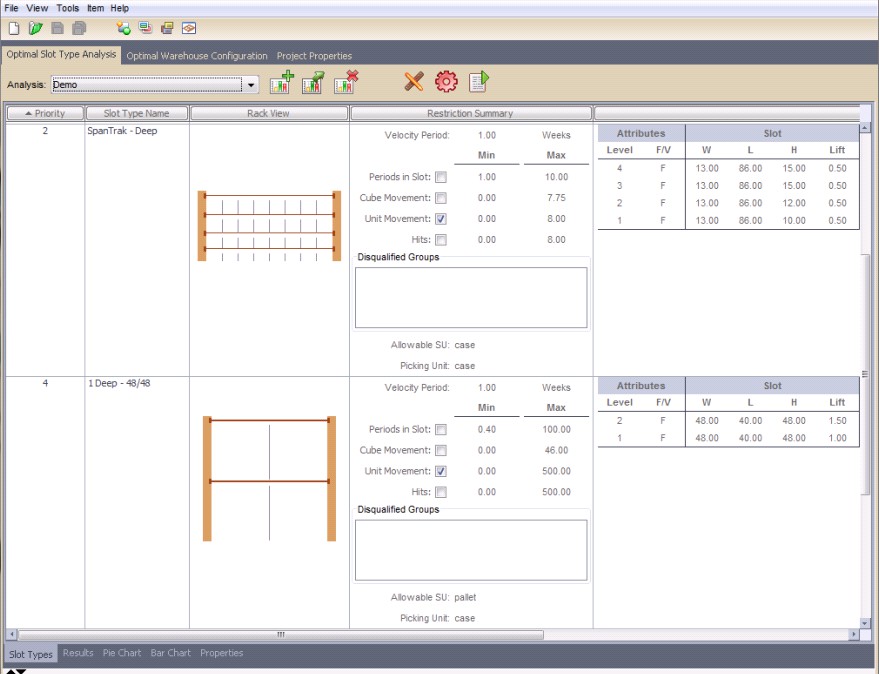Click the Save disk icon
879x674 pixels.
point(57,28)
